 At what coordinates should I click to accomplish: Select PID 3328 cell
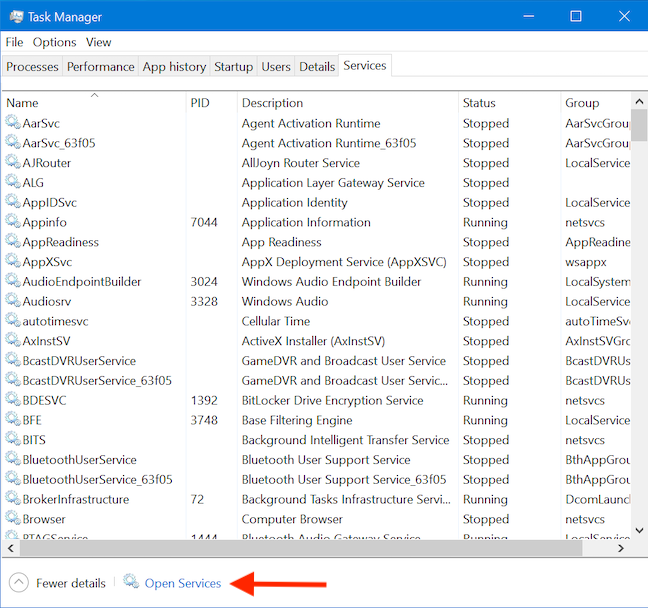(204, 301)
